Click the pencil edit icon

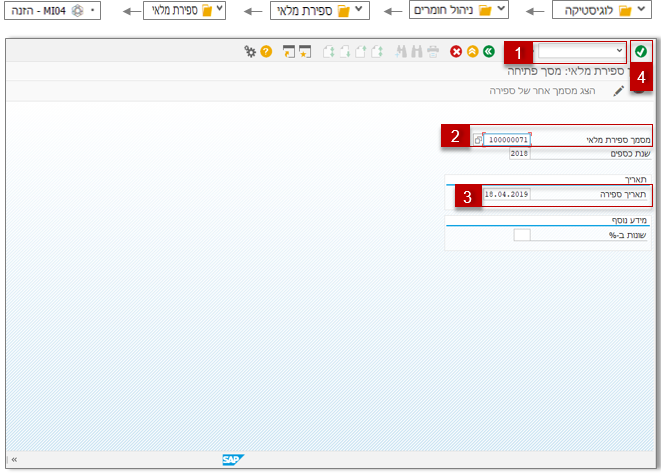(618, 91)
